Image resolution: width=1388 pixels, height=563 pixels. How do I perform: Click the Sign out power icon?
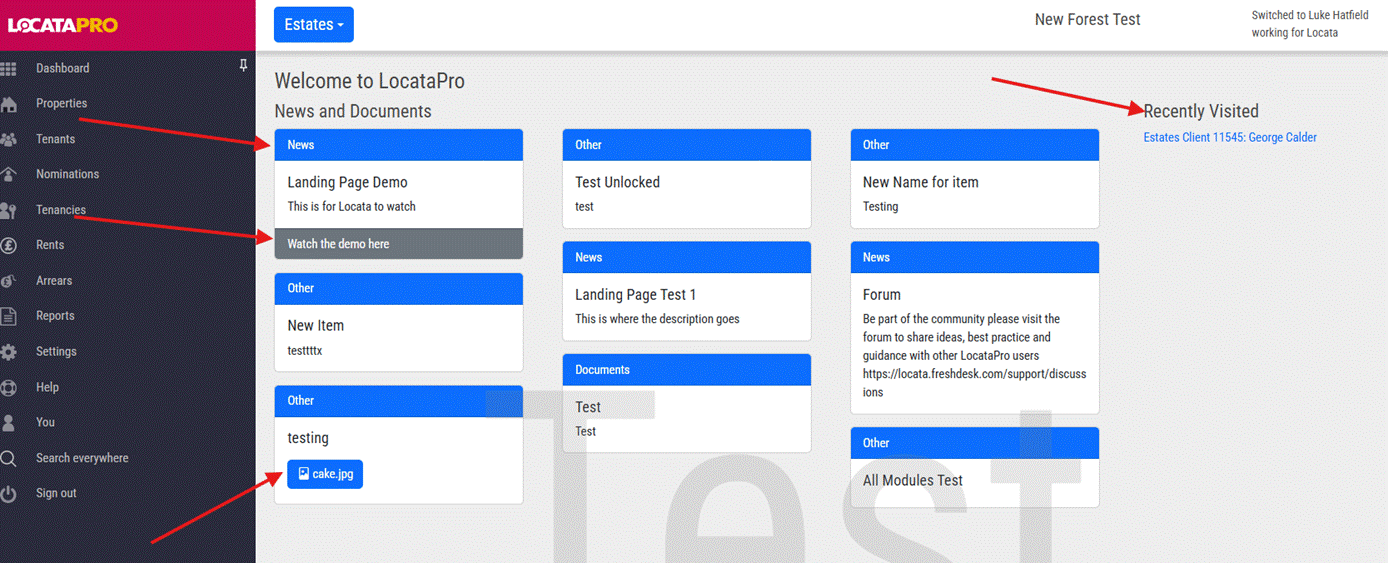point(8,494)
